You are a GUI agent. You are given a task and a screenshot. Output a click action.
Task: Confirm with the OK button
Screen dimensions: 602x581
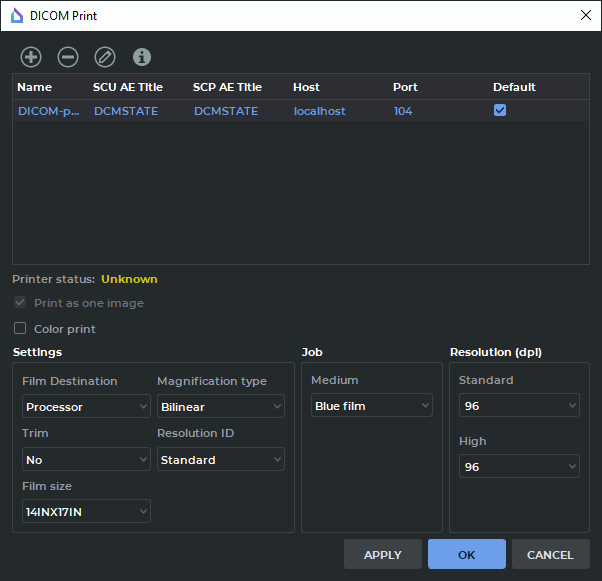(x=467, y=554)
